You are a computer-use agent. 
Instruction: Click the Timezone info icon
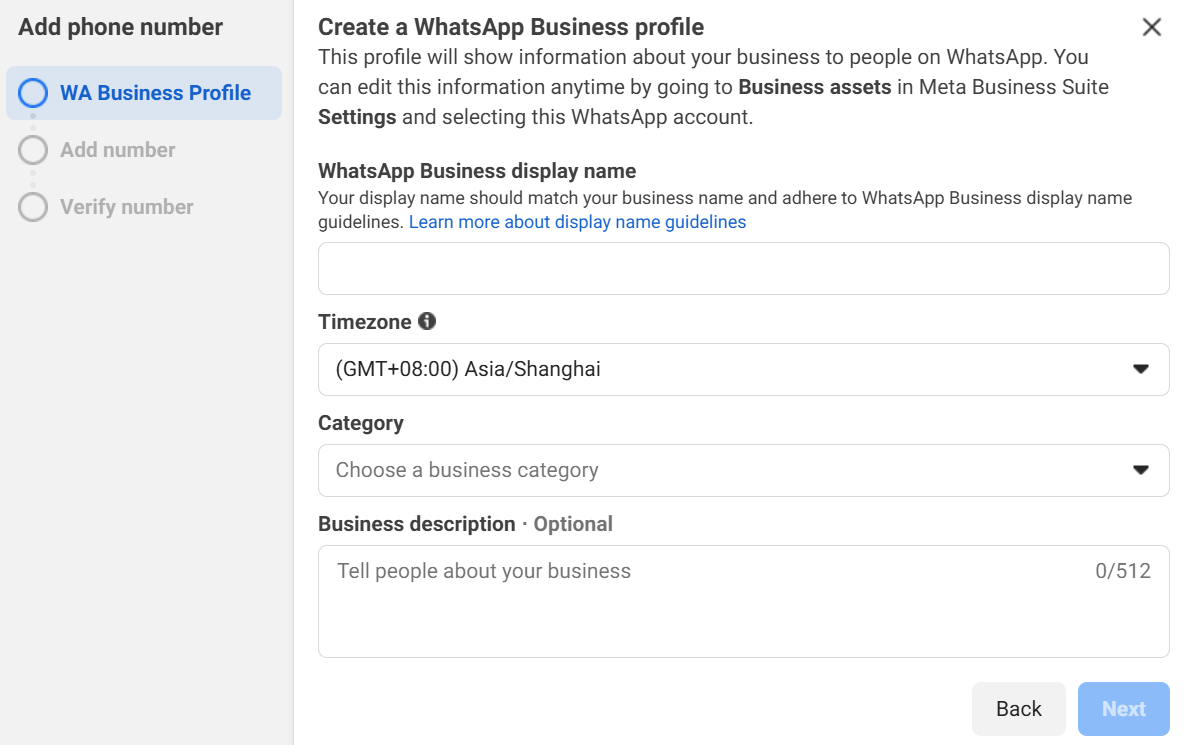pyautogui.click(x=428, y=321)
